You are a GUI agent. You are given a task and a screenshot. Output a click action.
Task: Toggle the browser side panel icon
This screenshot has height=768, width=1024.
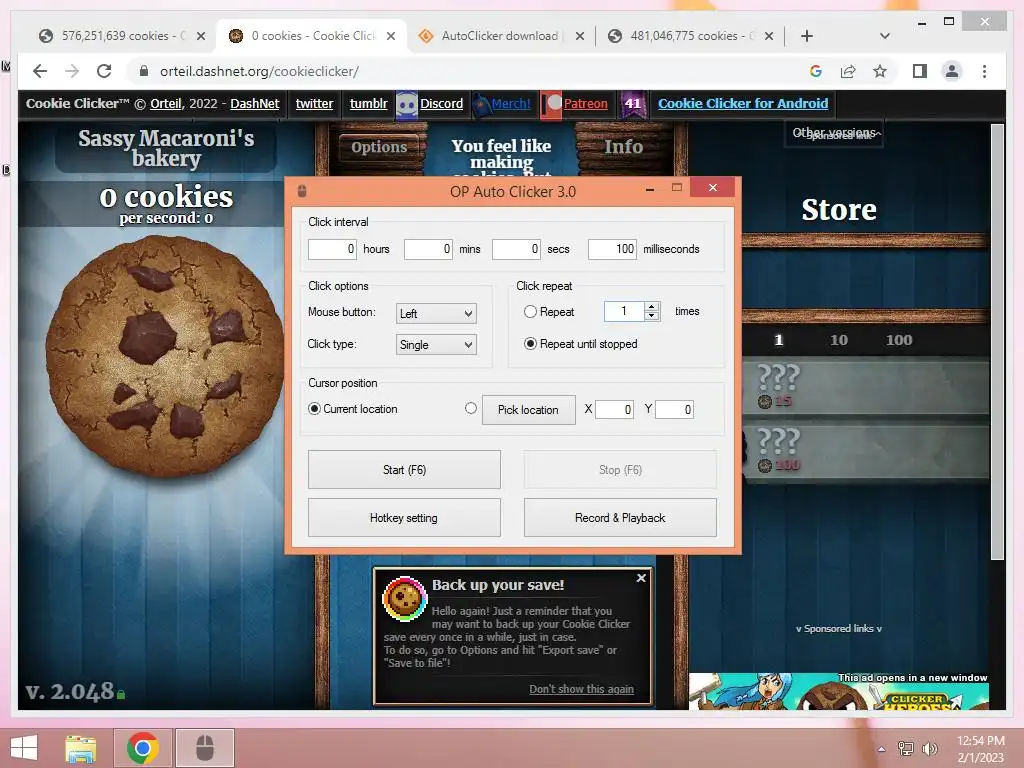920,71
